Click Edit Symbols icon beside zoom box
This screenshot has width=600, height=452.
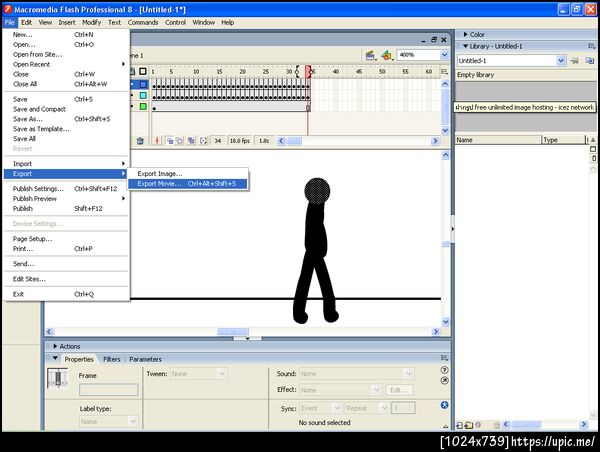tap(387, 55)
